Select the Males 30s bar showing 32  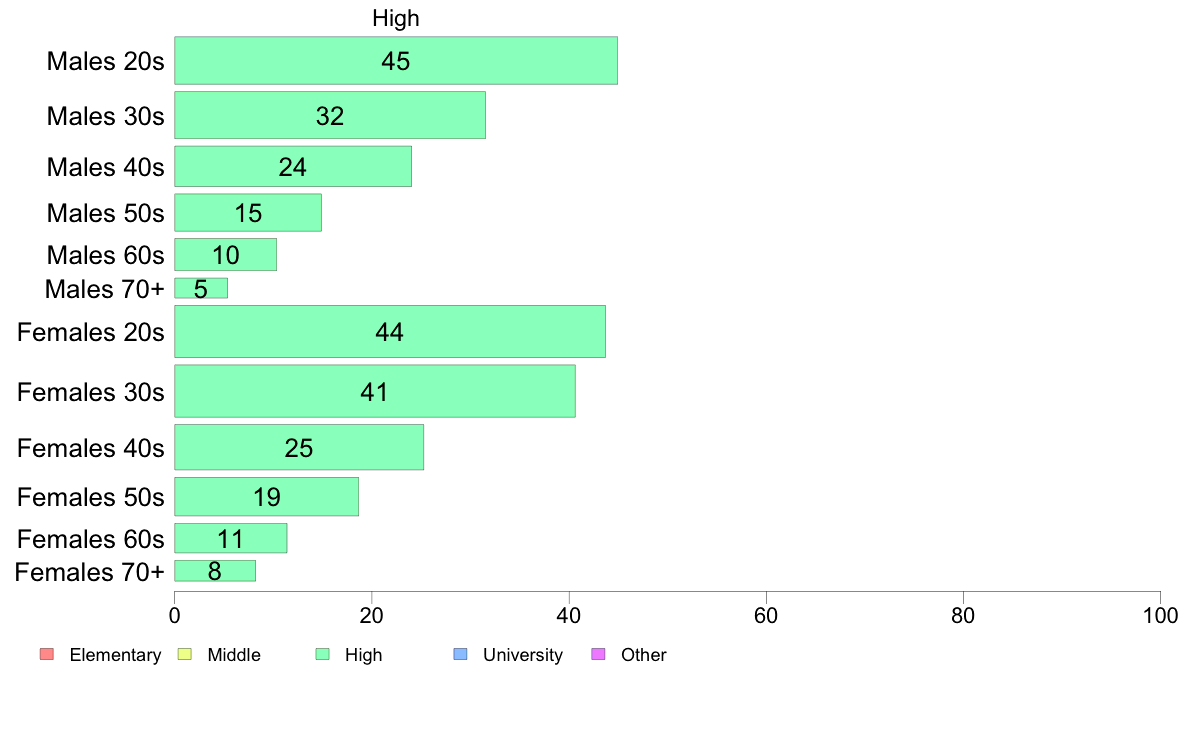tap(330, 115)
